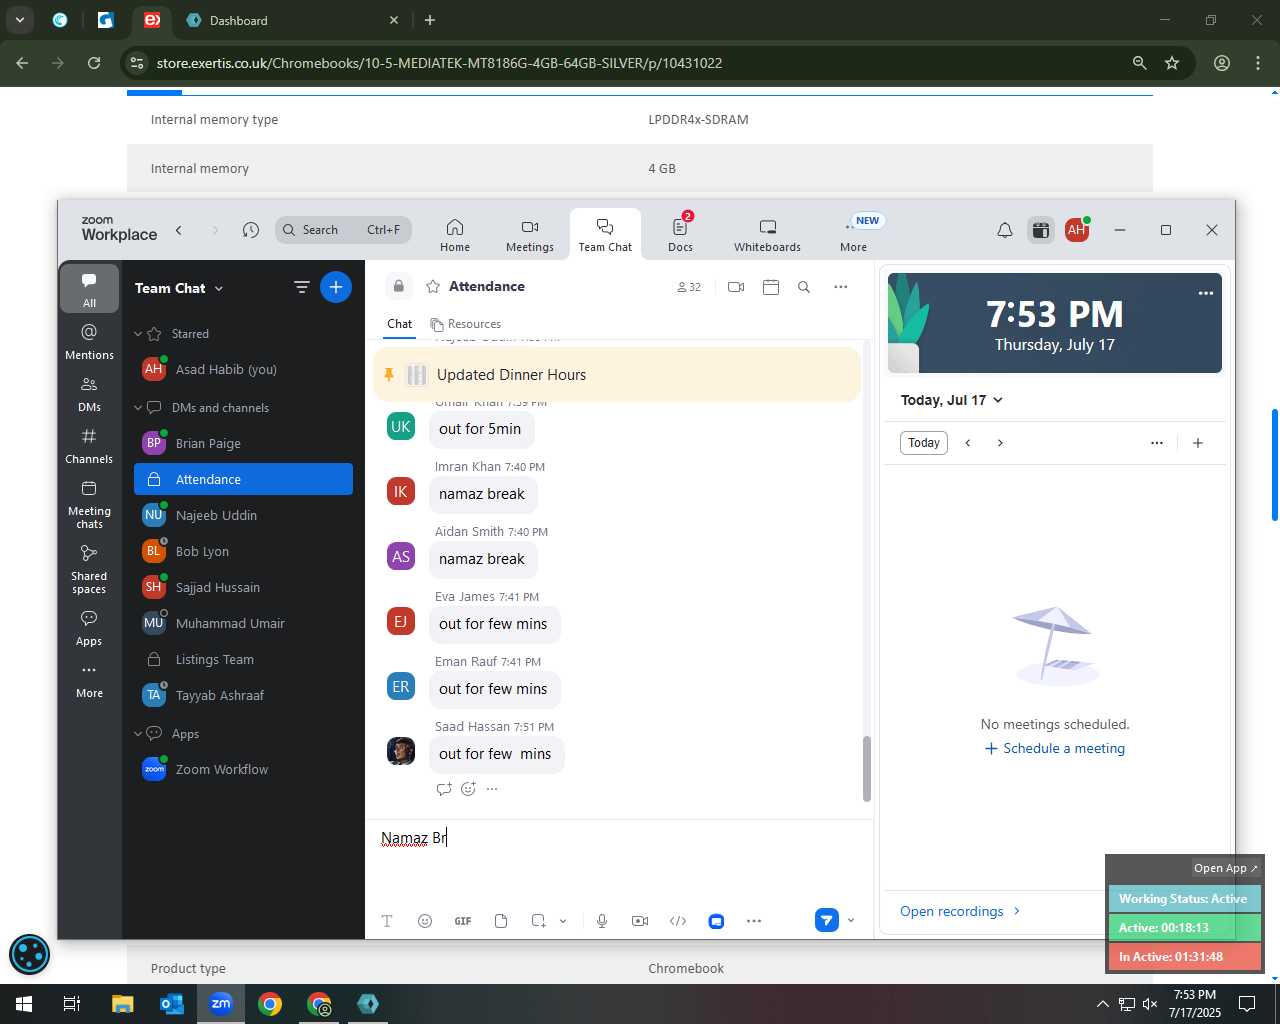The image size is (1280, 1024).
Task: Open Apps in the left sidebar
Action: tap(89, 628)
